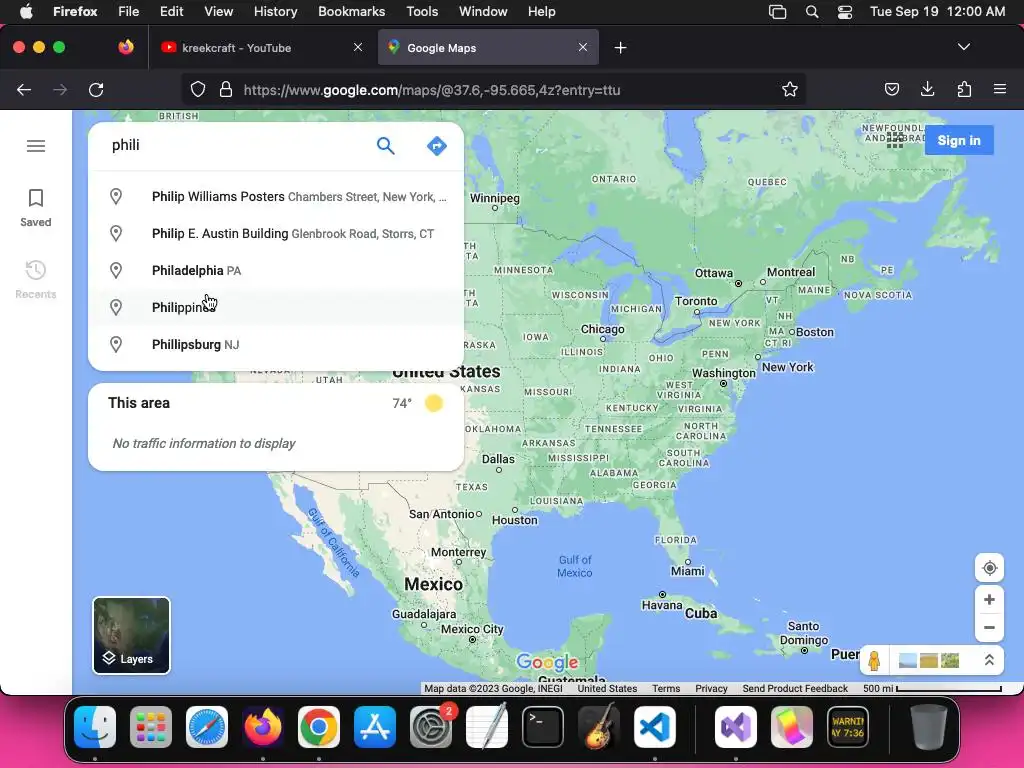
Task: Open Finder from the Dock
Action: point(95,727)
